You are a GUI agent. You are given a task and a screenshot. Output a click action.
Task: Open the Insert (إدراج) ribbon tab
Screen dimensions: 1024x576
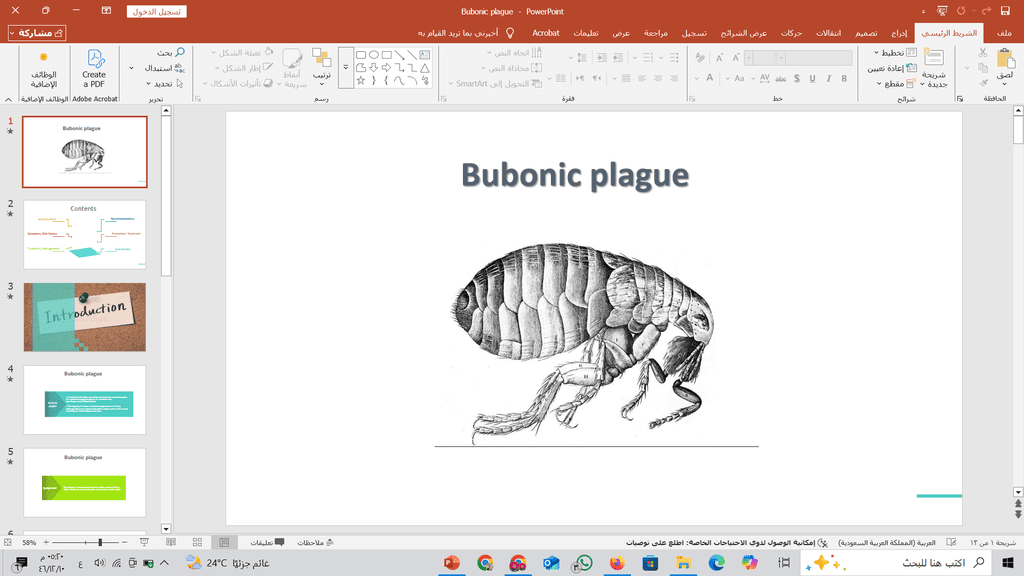point(898,33)
